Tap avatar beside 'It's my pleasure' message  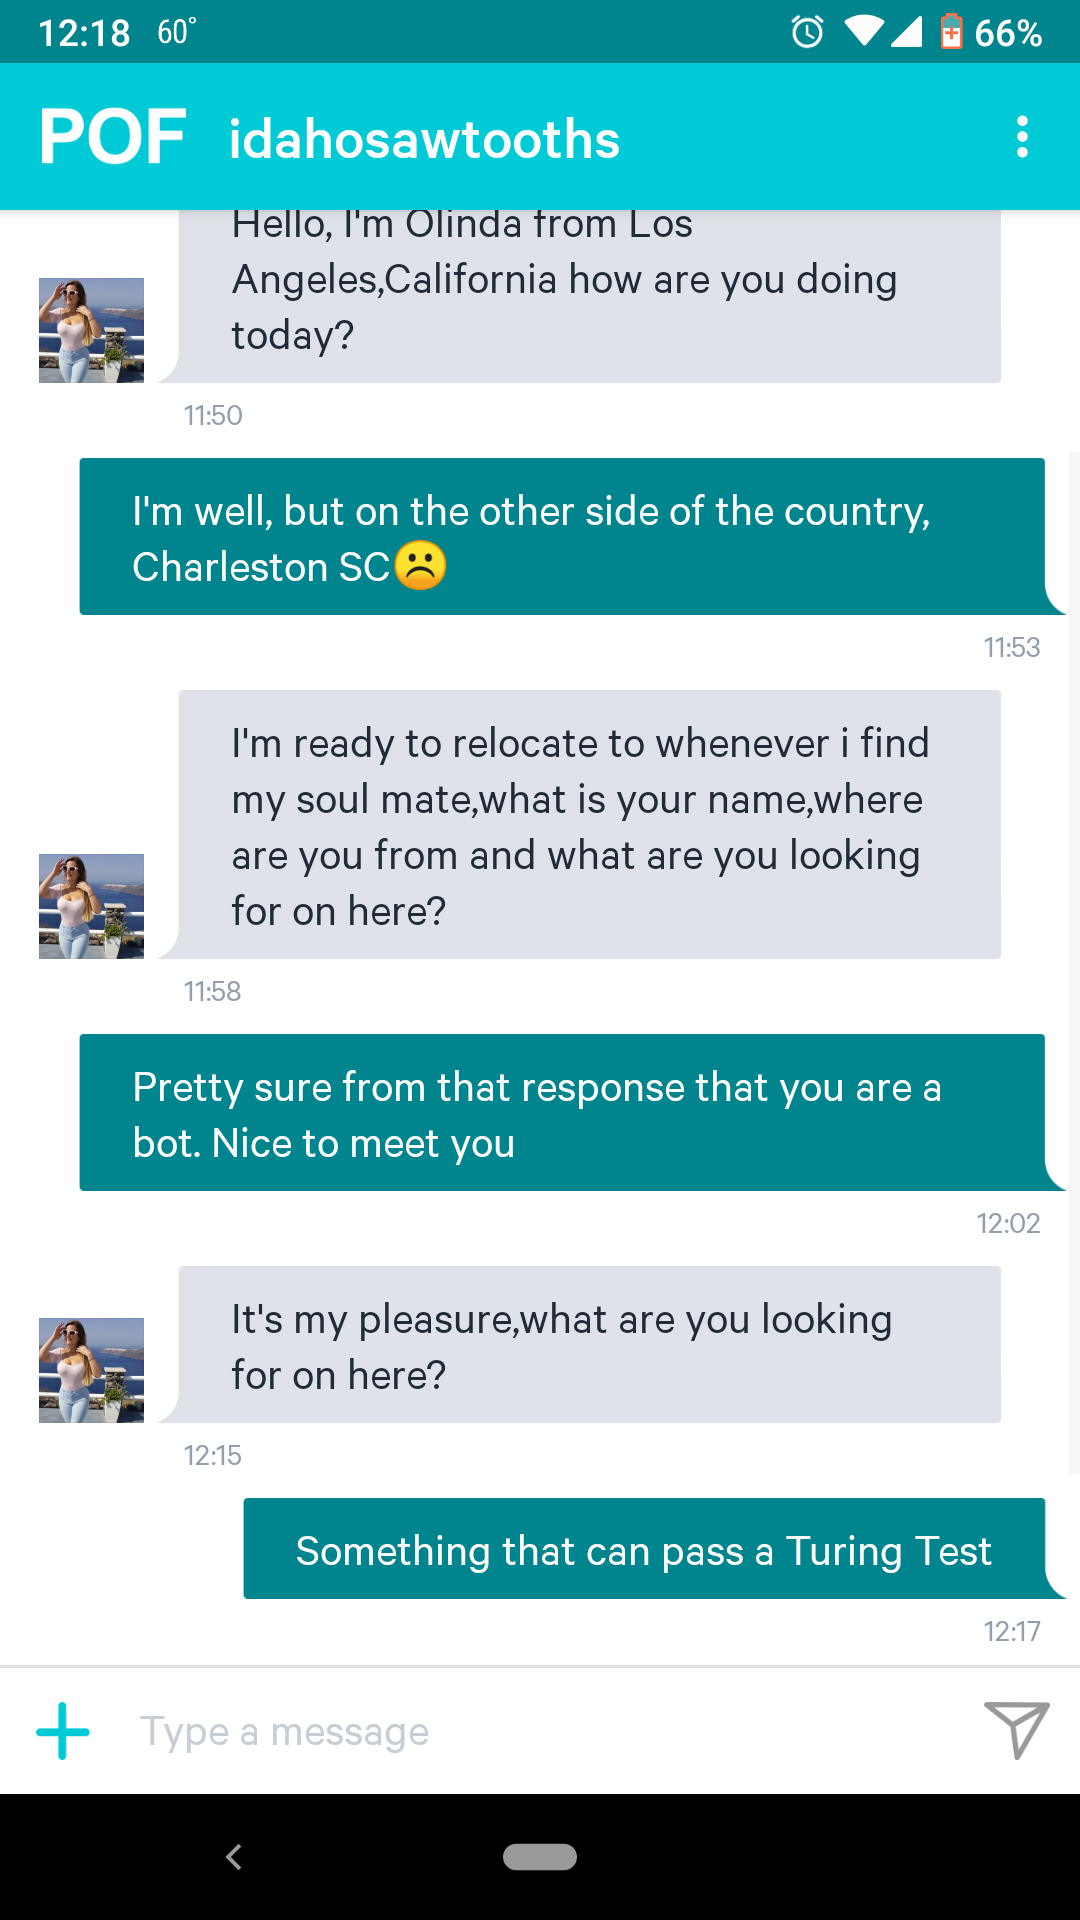(91, 1370)
